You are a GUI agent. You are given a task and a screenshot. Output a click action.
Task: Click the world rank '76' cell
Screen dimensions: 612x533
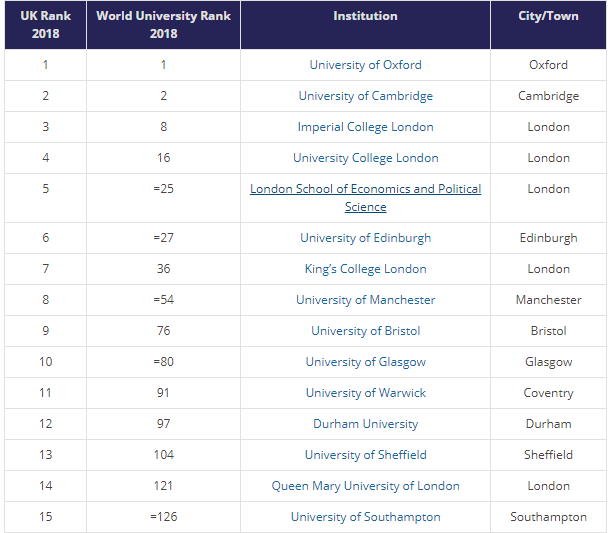(164, 331)
